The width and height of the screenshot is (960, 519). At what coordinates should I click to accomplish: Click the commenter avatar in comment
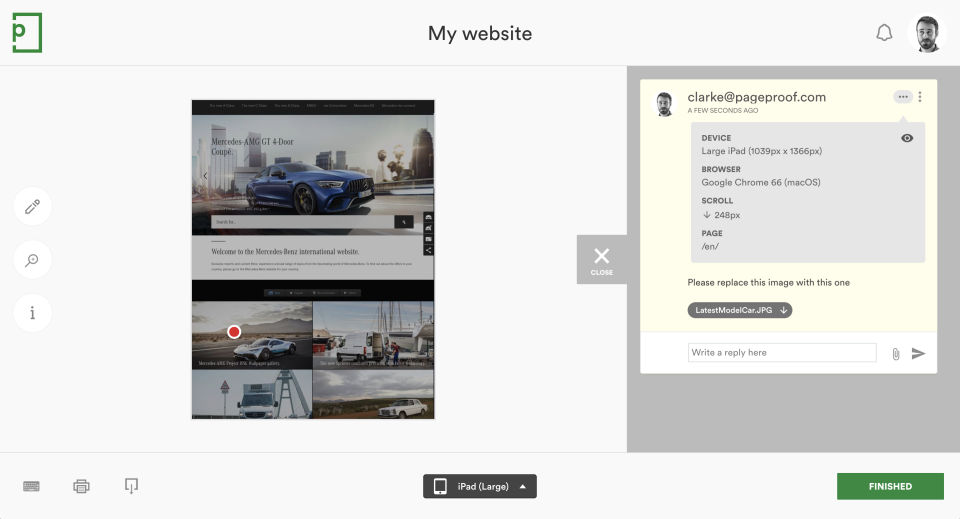(664, 104)
